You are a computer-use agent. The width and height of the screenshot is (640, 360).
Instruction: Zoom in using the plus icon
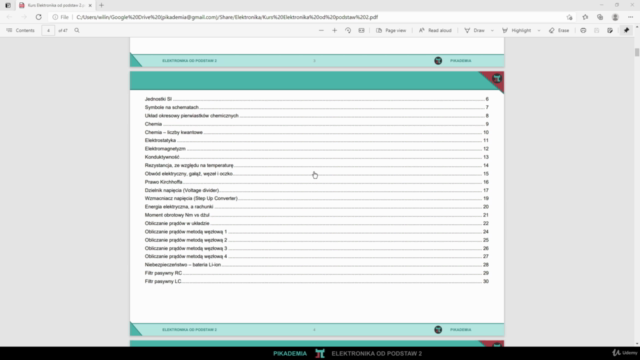(x=334, y=30)
